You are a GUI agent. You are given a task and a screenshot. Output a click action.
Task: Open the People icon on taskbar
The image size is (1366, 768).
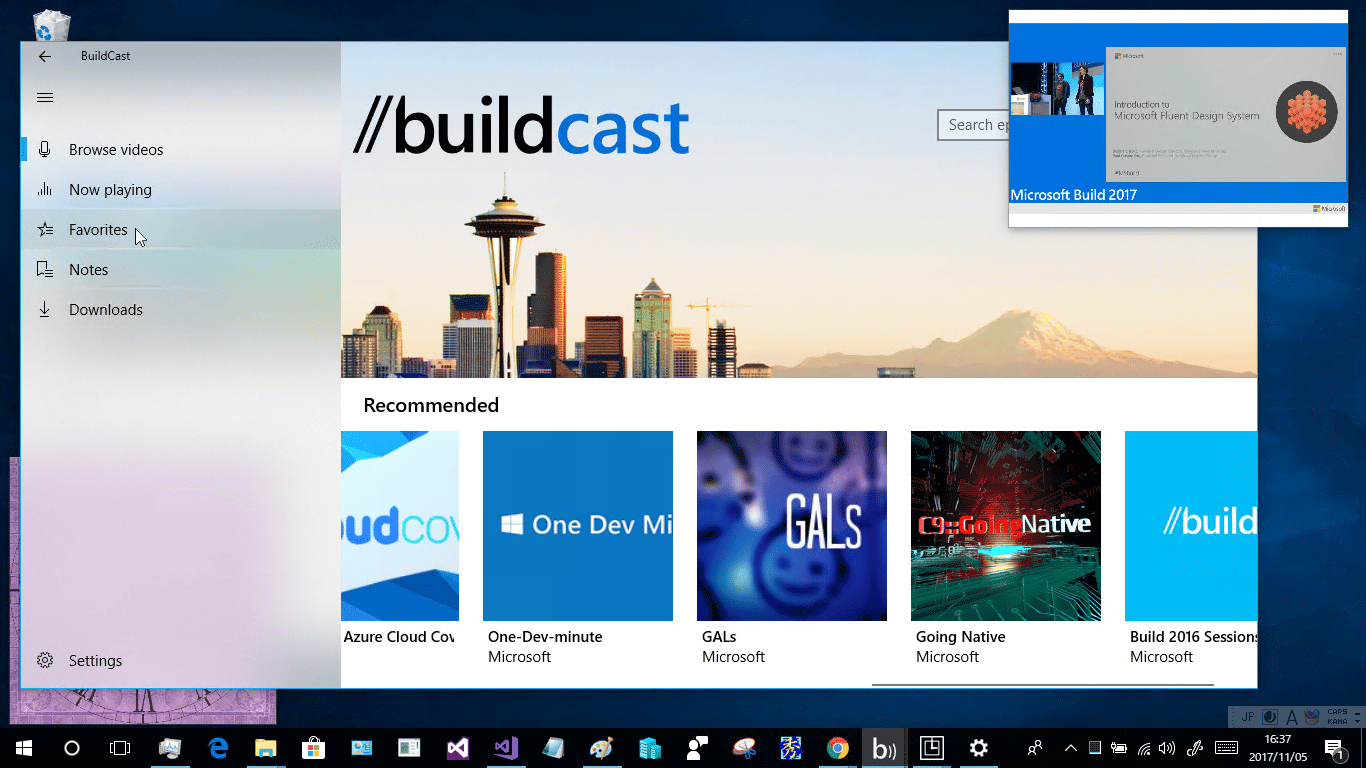coord(1035,748)
